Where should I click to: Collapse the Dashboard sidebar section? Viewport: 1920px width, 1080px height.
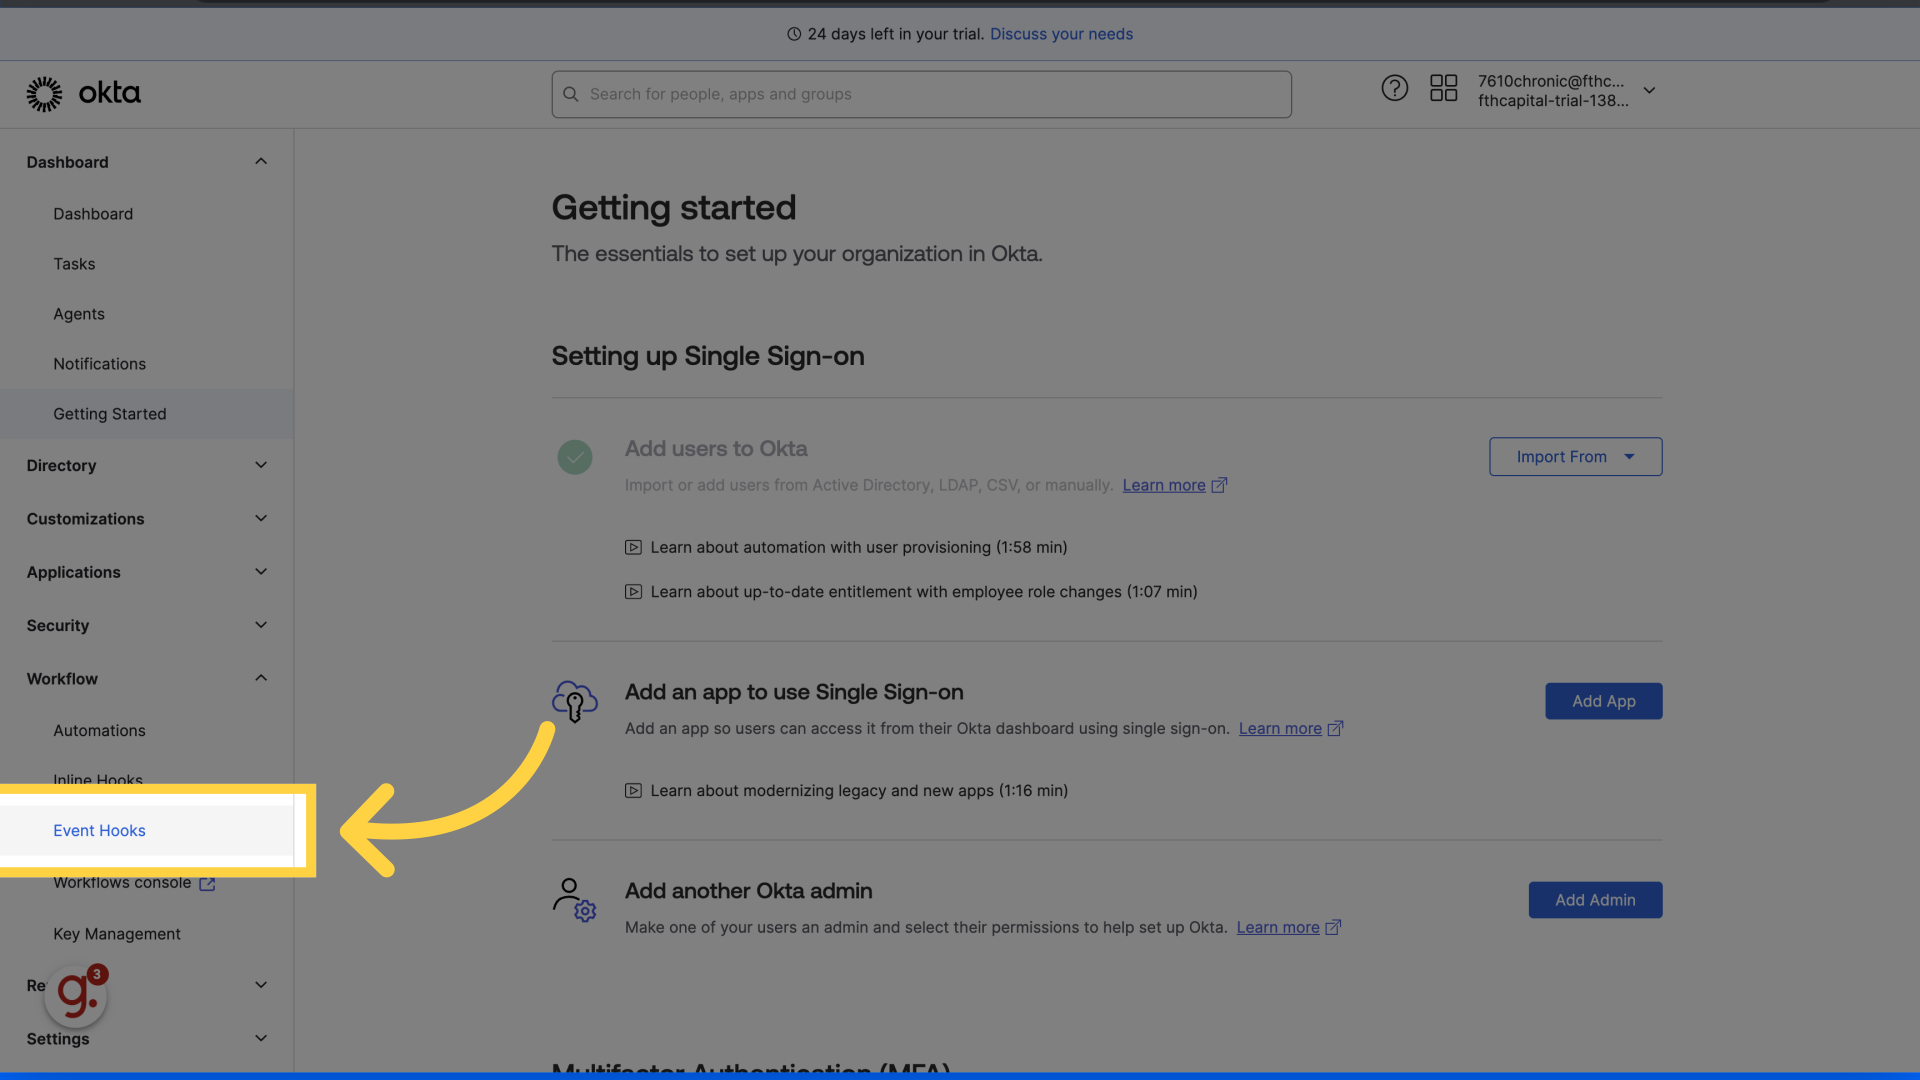coord(261,162)
